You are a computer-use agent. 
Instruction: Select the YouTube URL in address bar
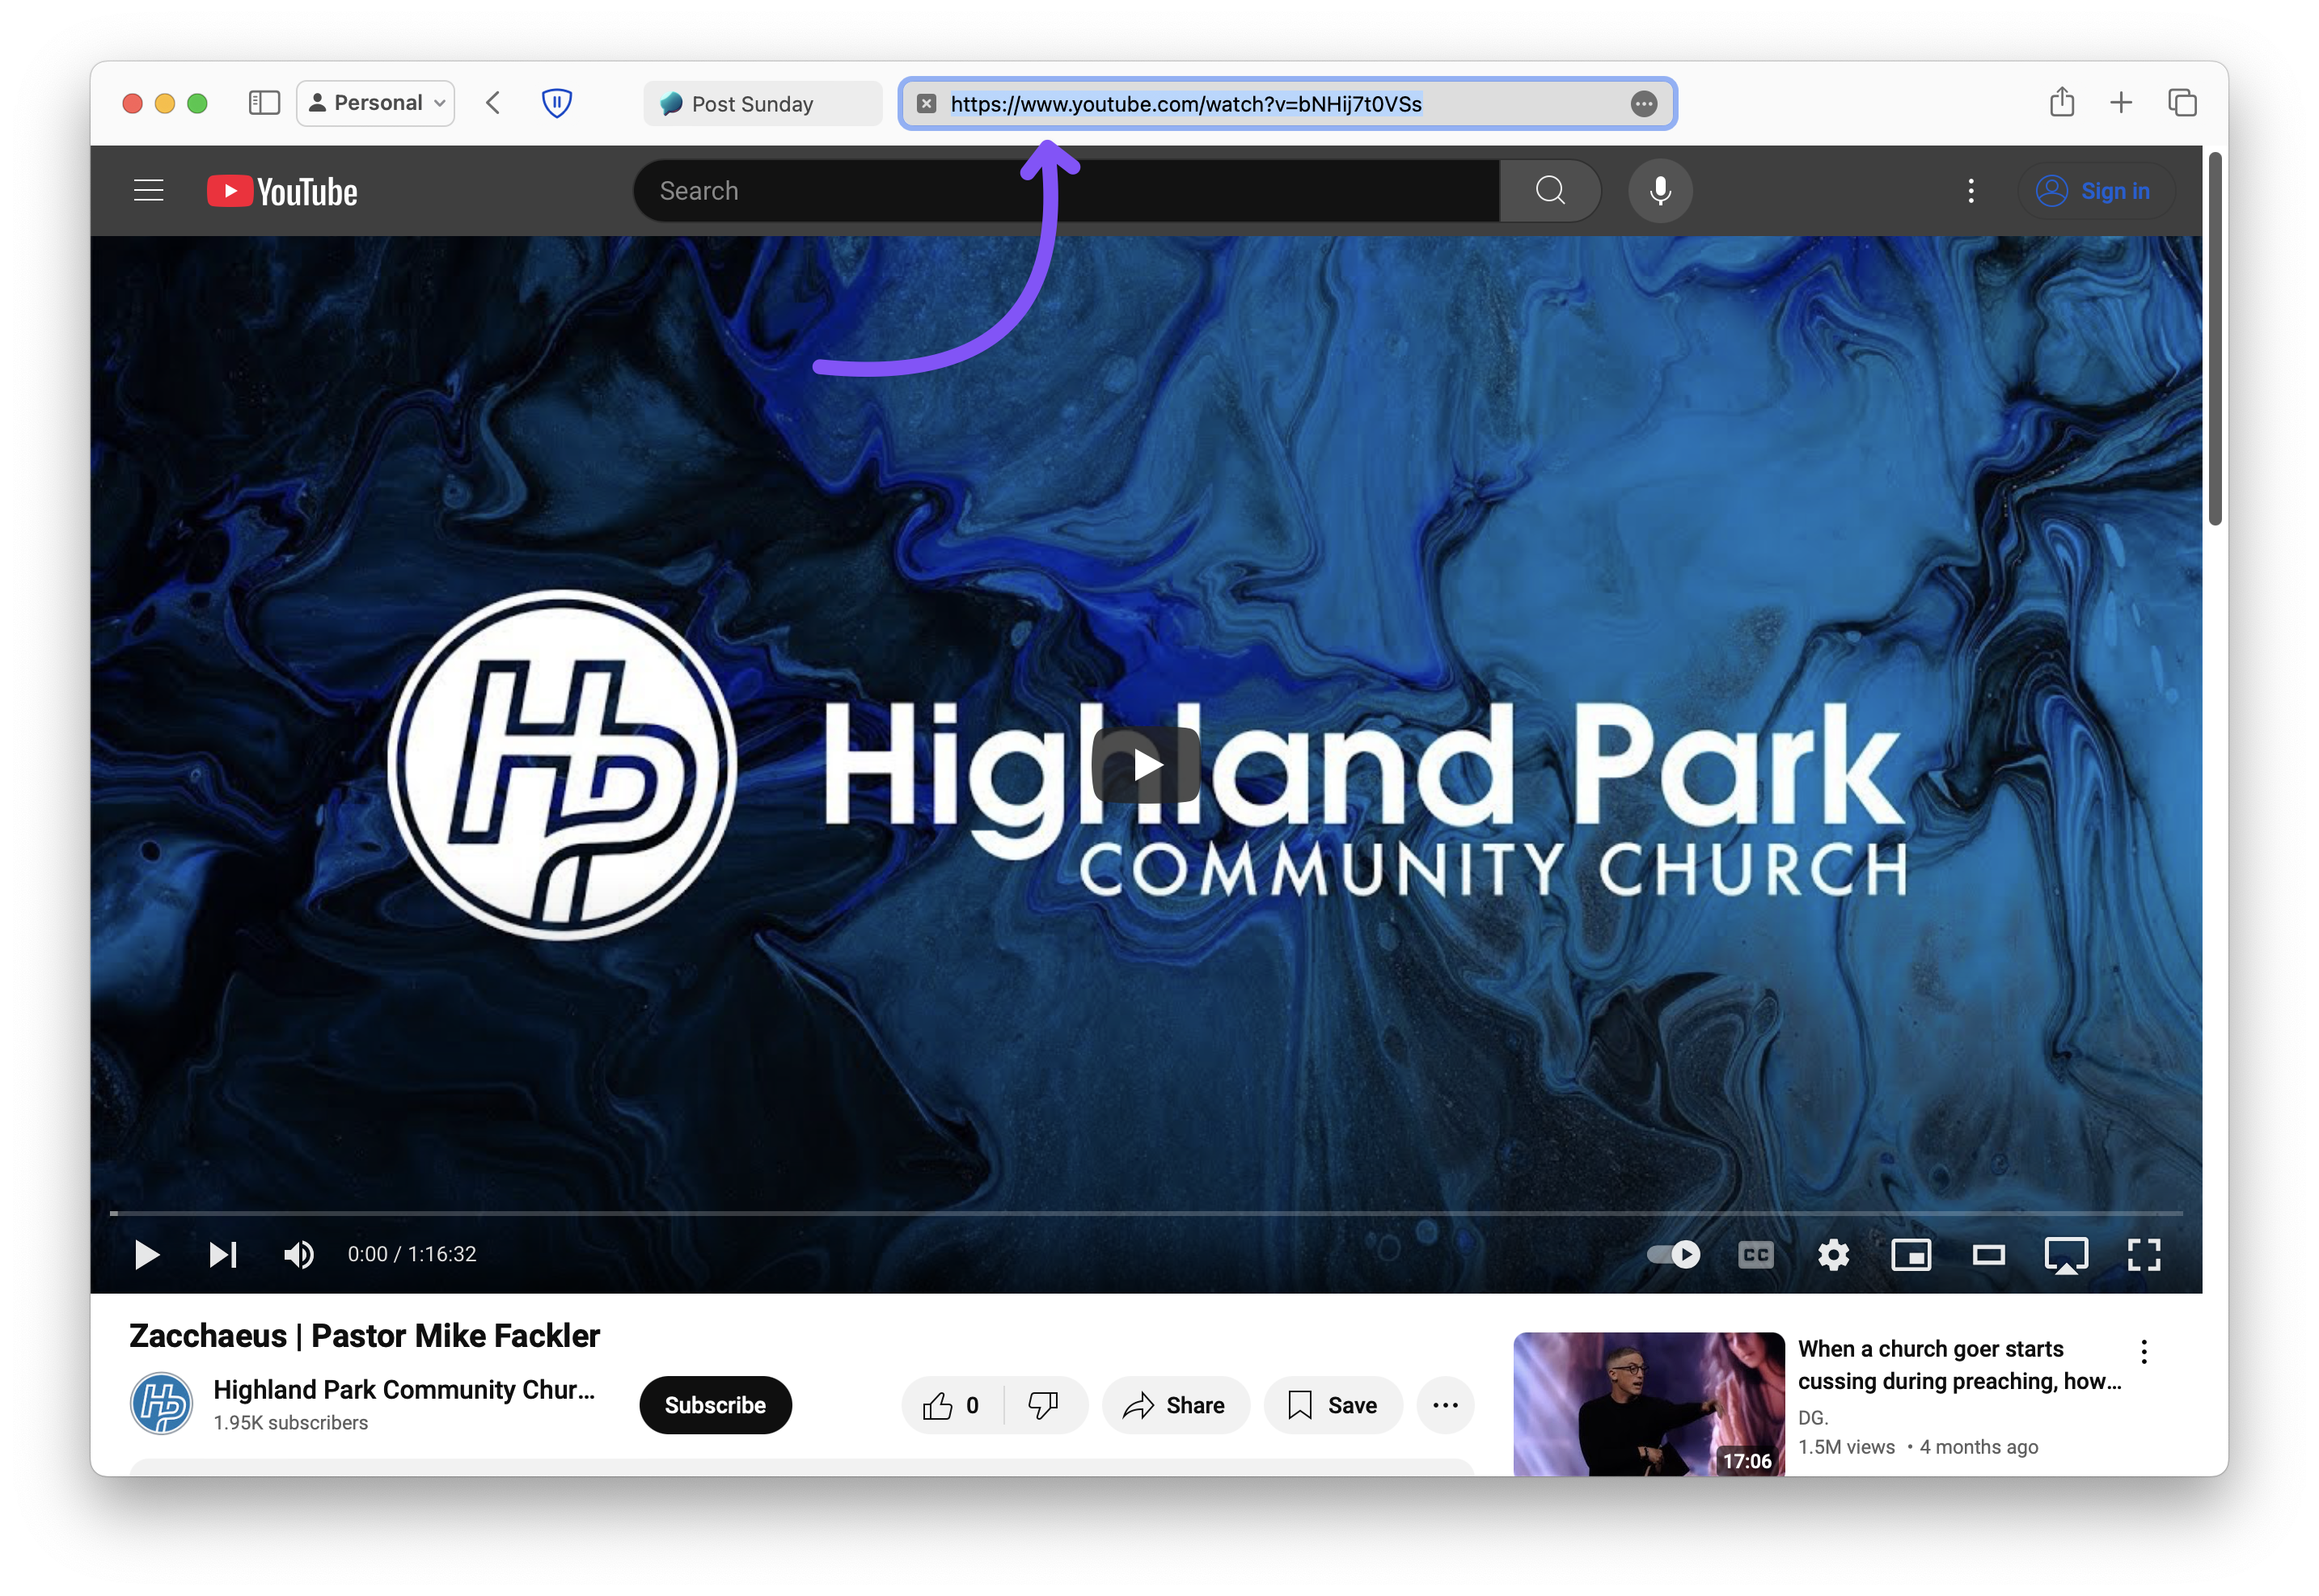pyautogui.click(x=1186, y=104)
